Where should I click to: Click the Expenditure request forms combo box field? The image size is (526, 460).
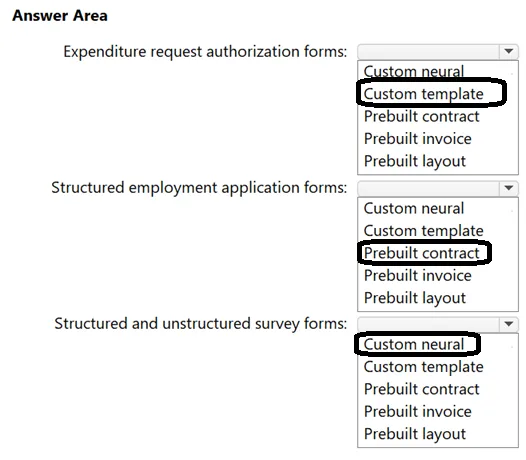[438, 52]
